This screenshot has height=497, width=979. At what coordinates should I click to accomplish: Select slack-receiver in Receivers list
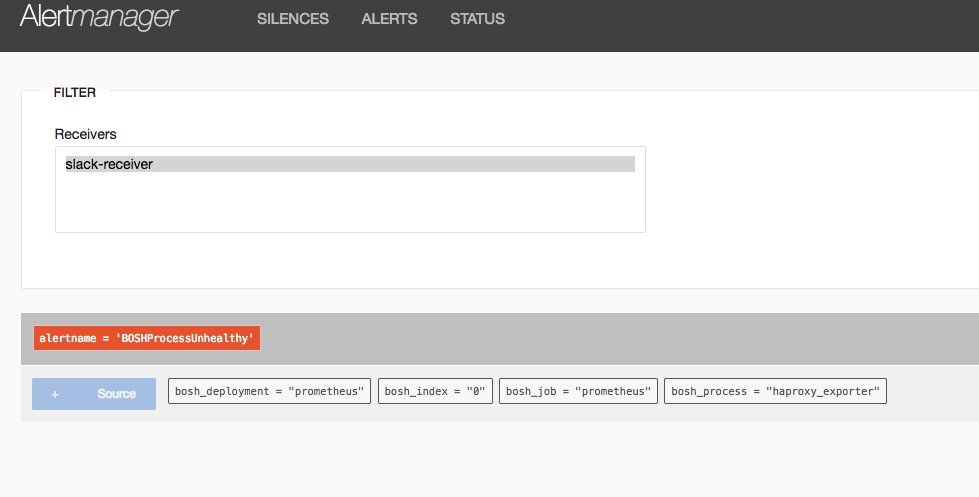(x=350, y=164)
